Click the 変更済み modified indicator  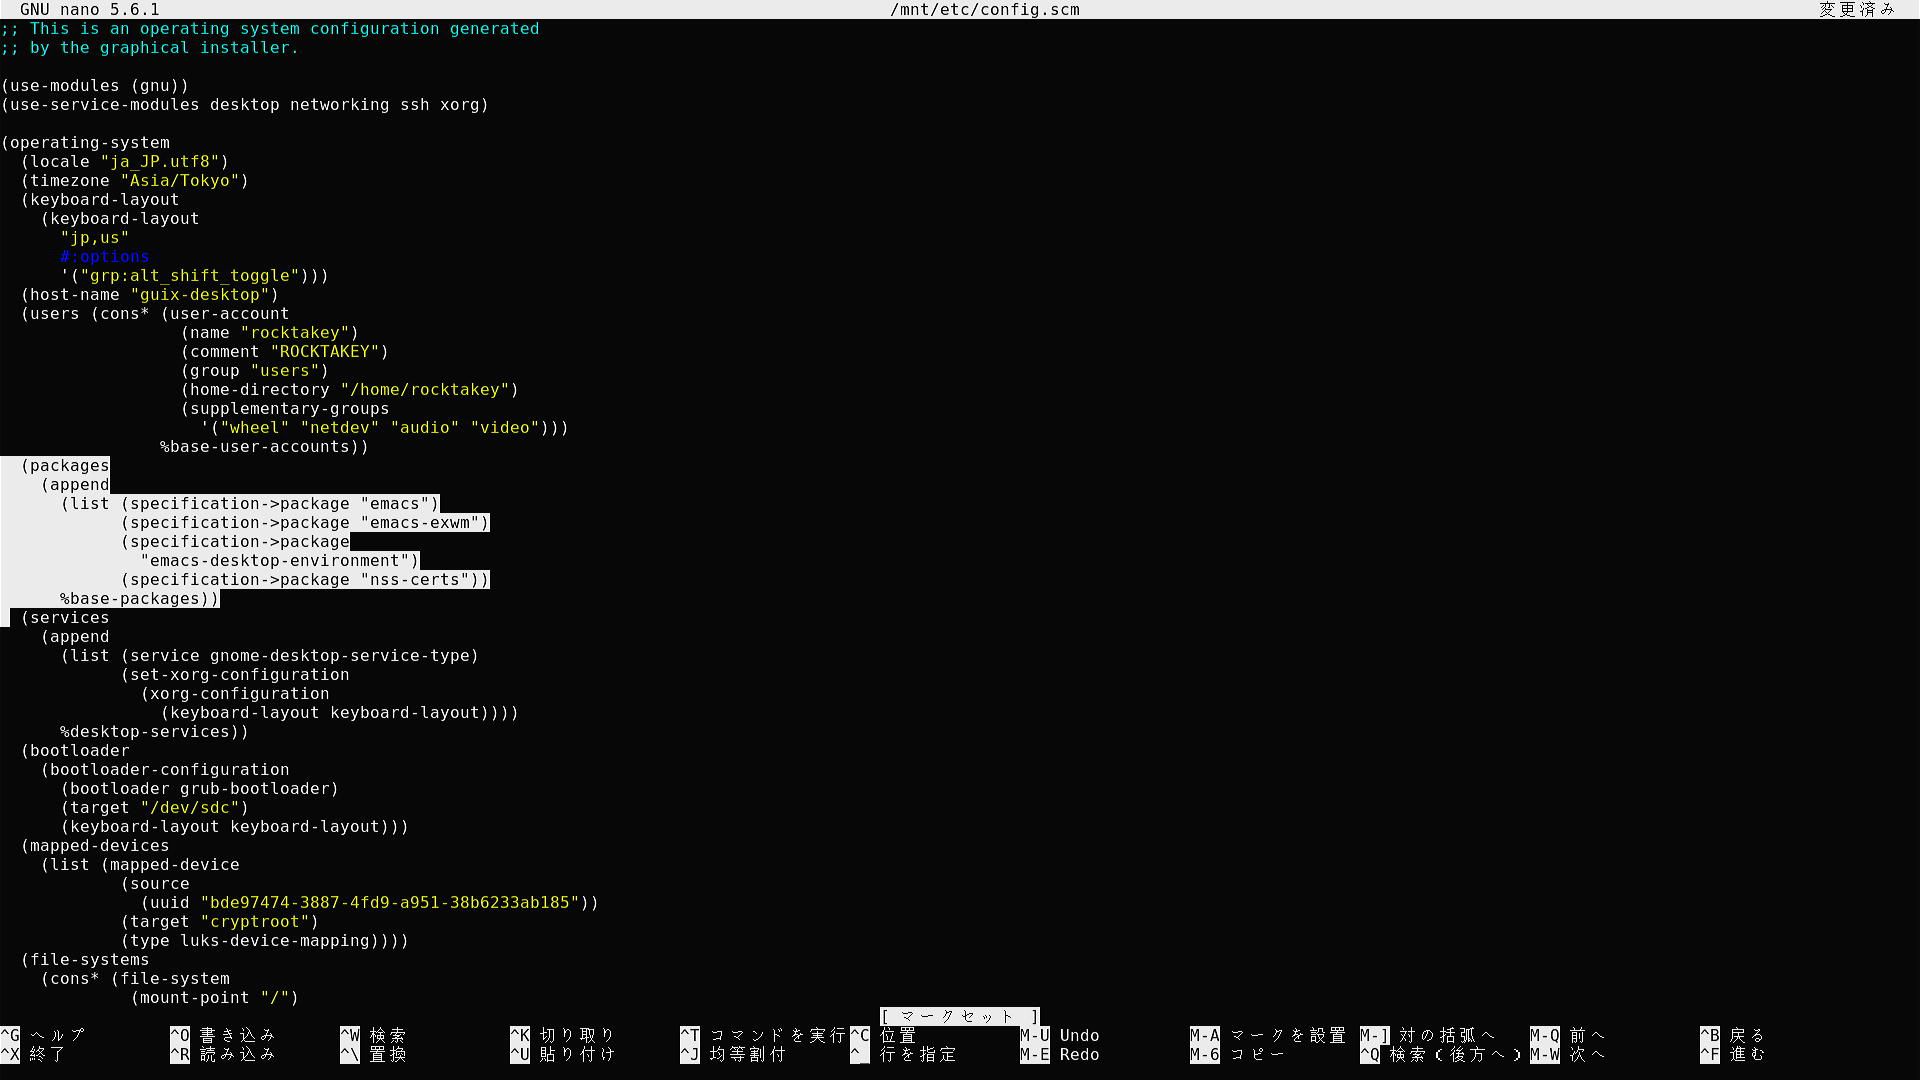pos(1856,10)
